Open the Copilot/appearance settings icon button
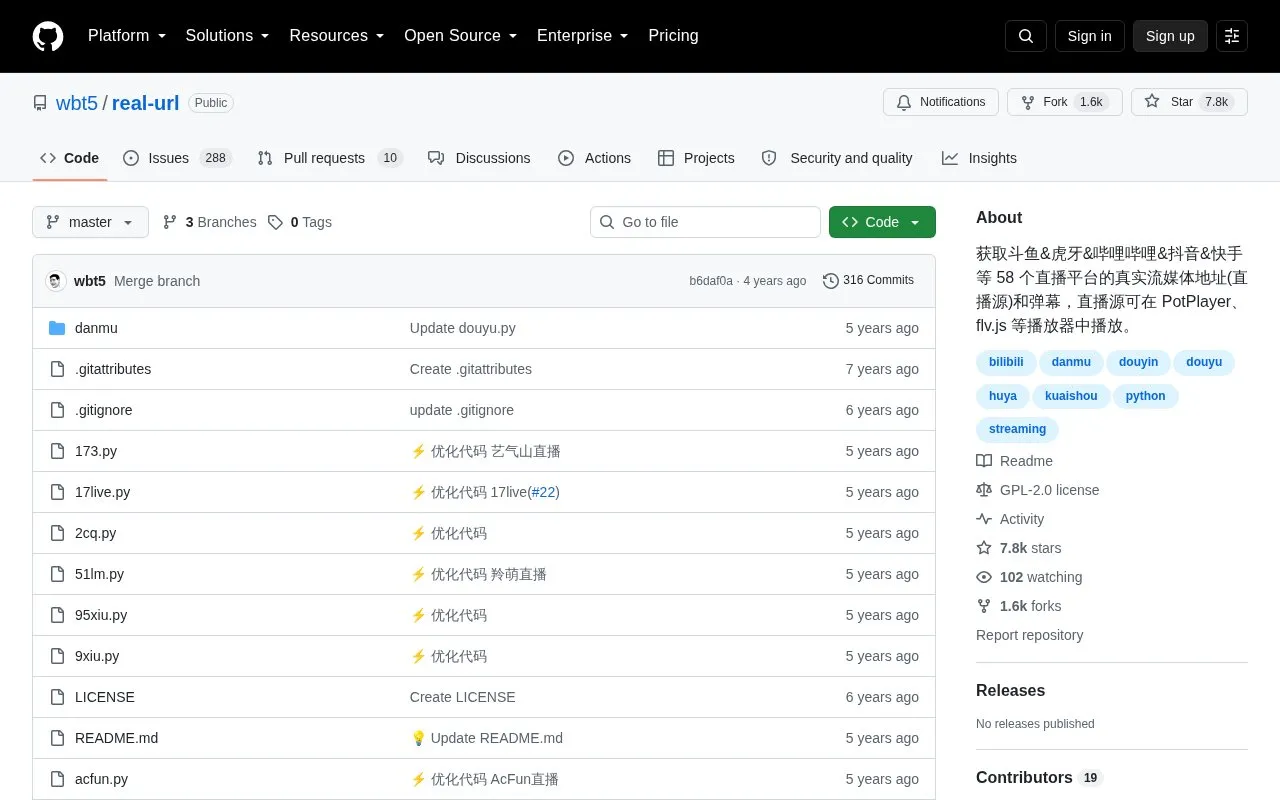Viewport: 1280px width, 800px height. pos(1232,36)
